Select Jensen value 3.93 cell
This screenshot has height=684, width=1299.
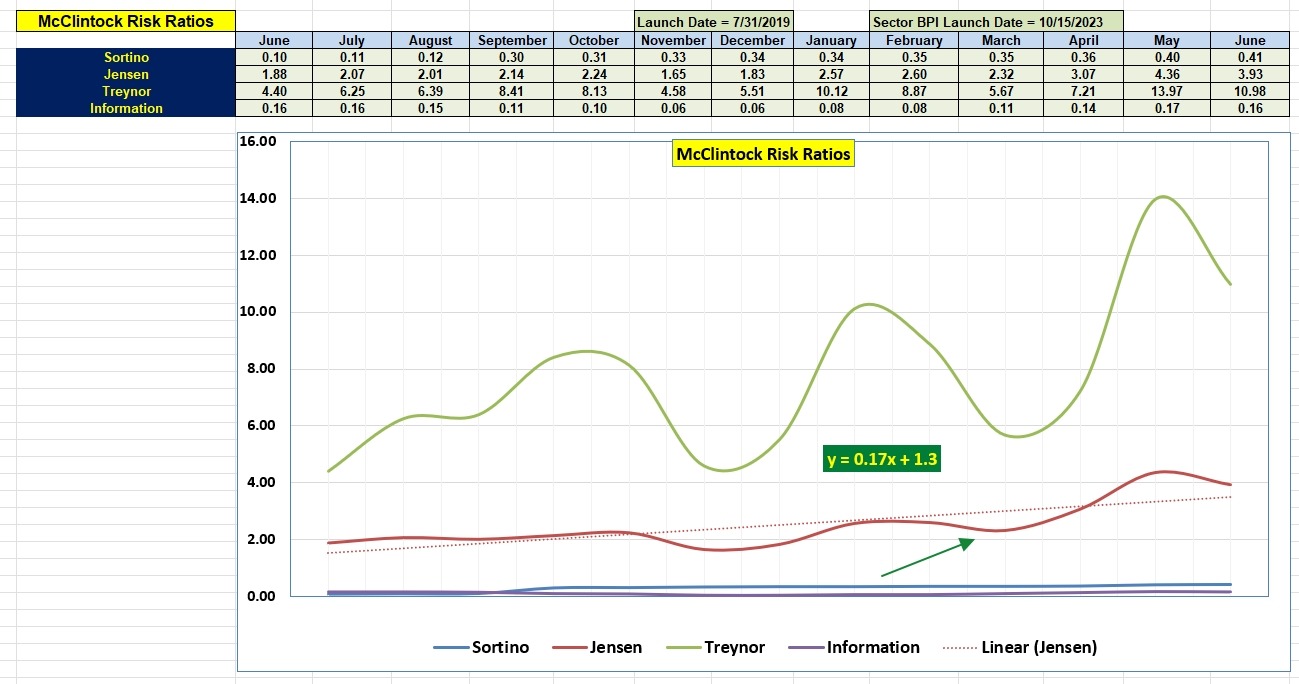pyautogui.click(x=1250, y=74)
